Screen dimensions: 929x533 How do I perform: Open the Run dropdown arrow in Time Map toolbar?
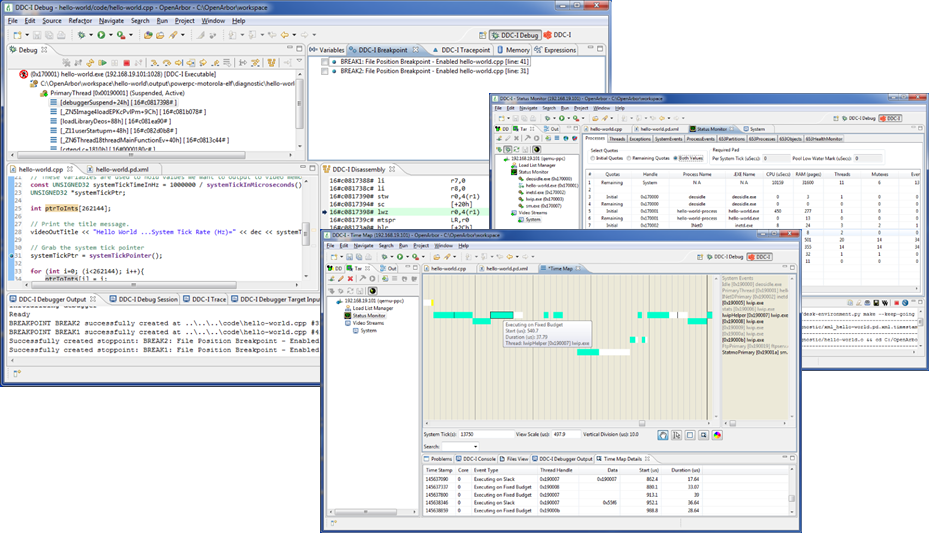coord(408,256)
